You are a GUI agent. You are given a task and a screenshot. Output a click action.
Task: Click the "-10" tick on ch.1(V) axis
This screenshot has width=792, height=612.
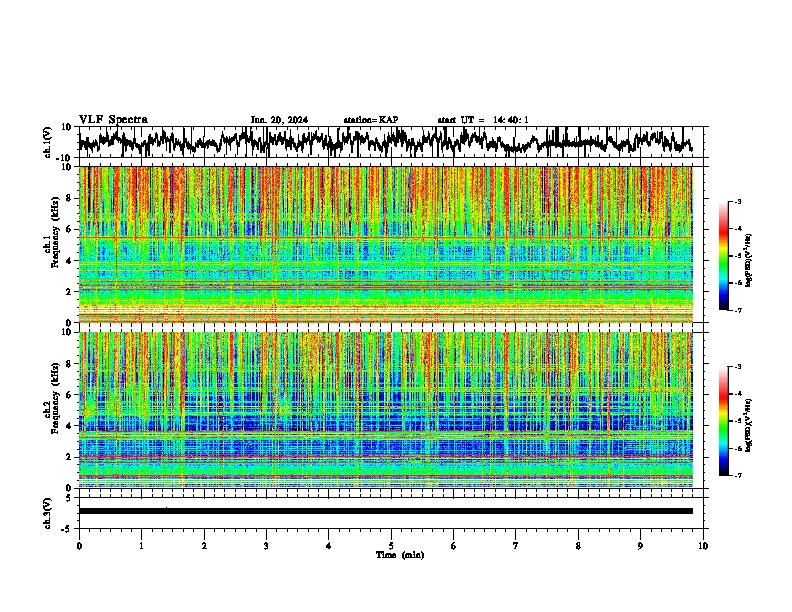click(65, 158)
